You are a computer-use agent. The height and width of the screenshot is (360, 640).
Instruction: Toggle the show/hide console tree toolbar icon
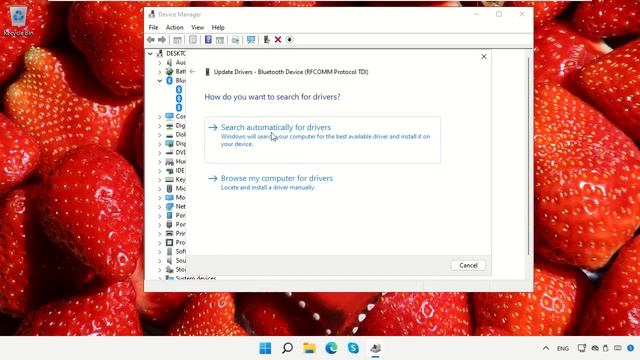coord(178,40)
